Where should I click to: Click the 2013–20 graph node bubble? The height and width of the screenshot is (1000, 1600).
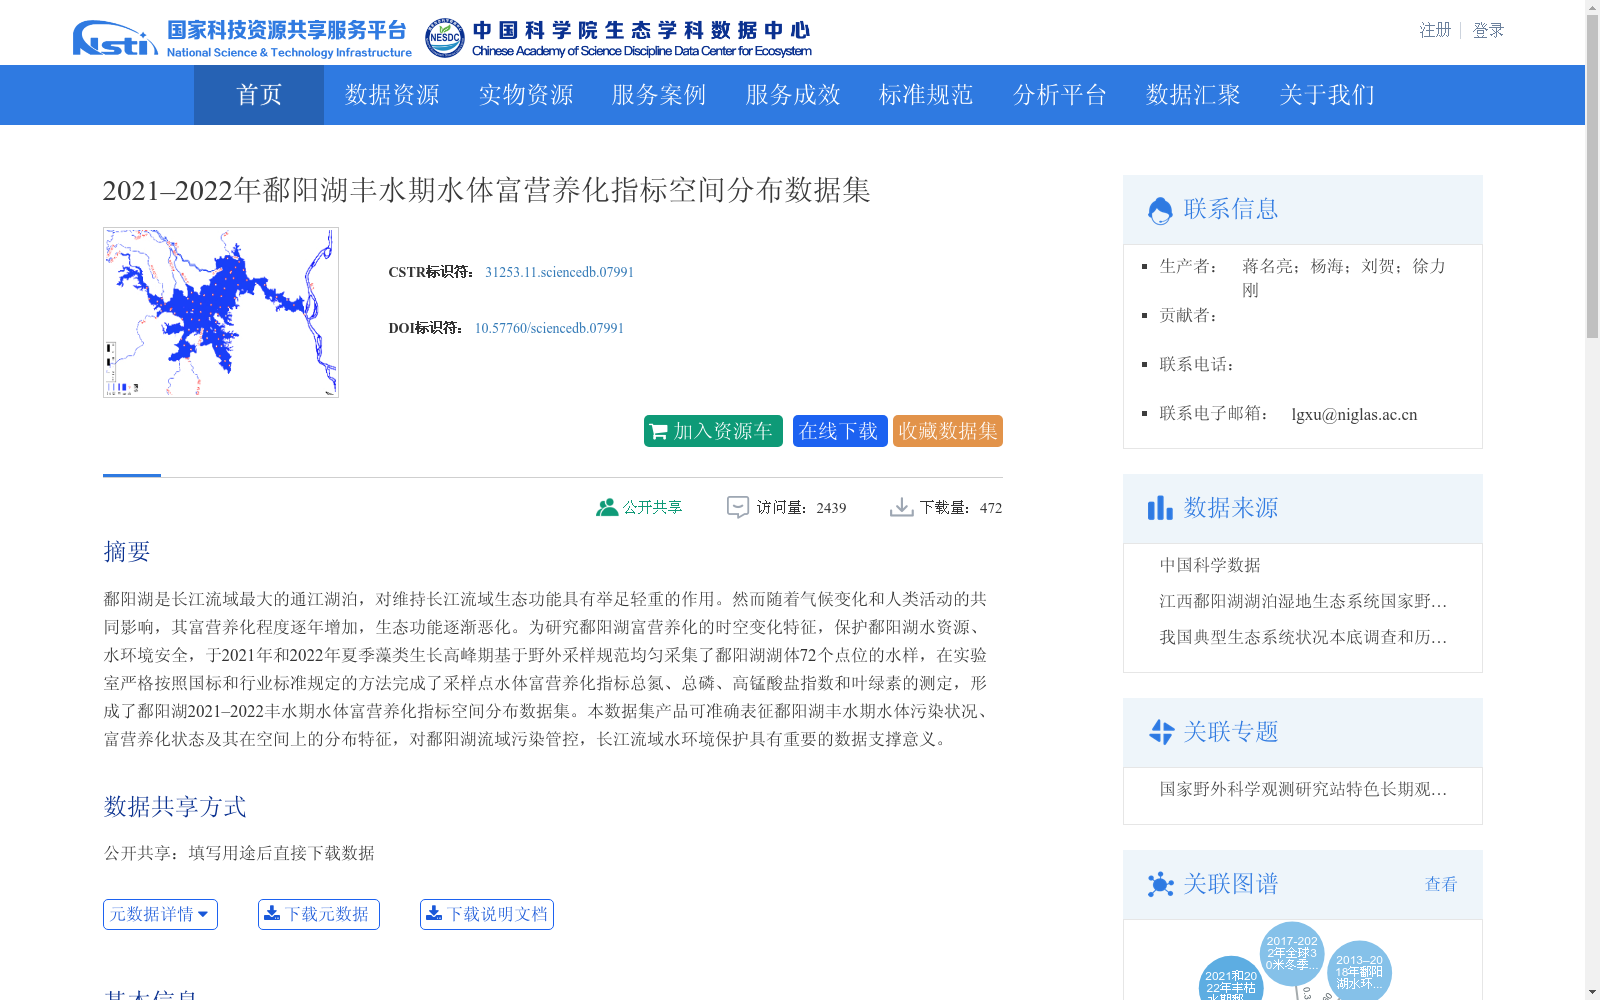pyautogui.click(x=1359, y=971)
